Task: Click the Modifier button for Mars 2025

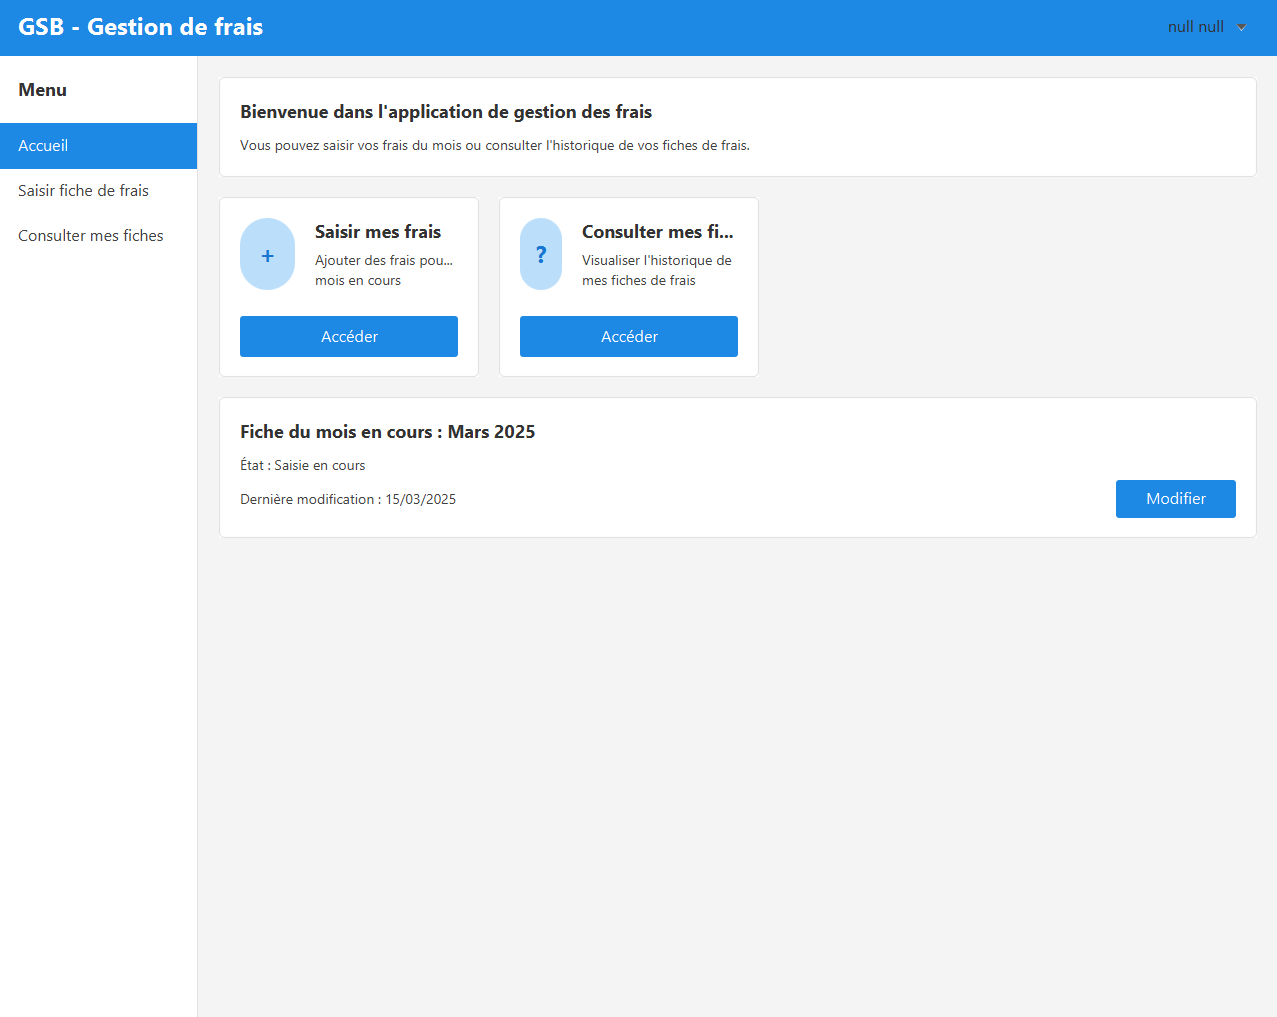Action: click(1175, 499)
